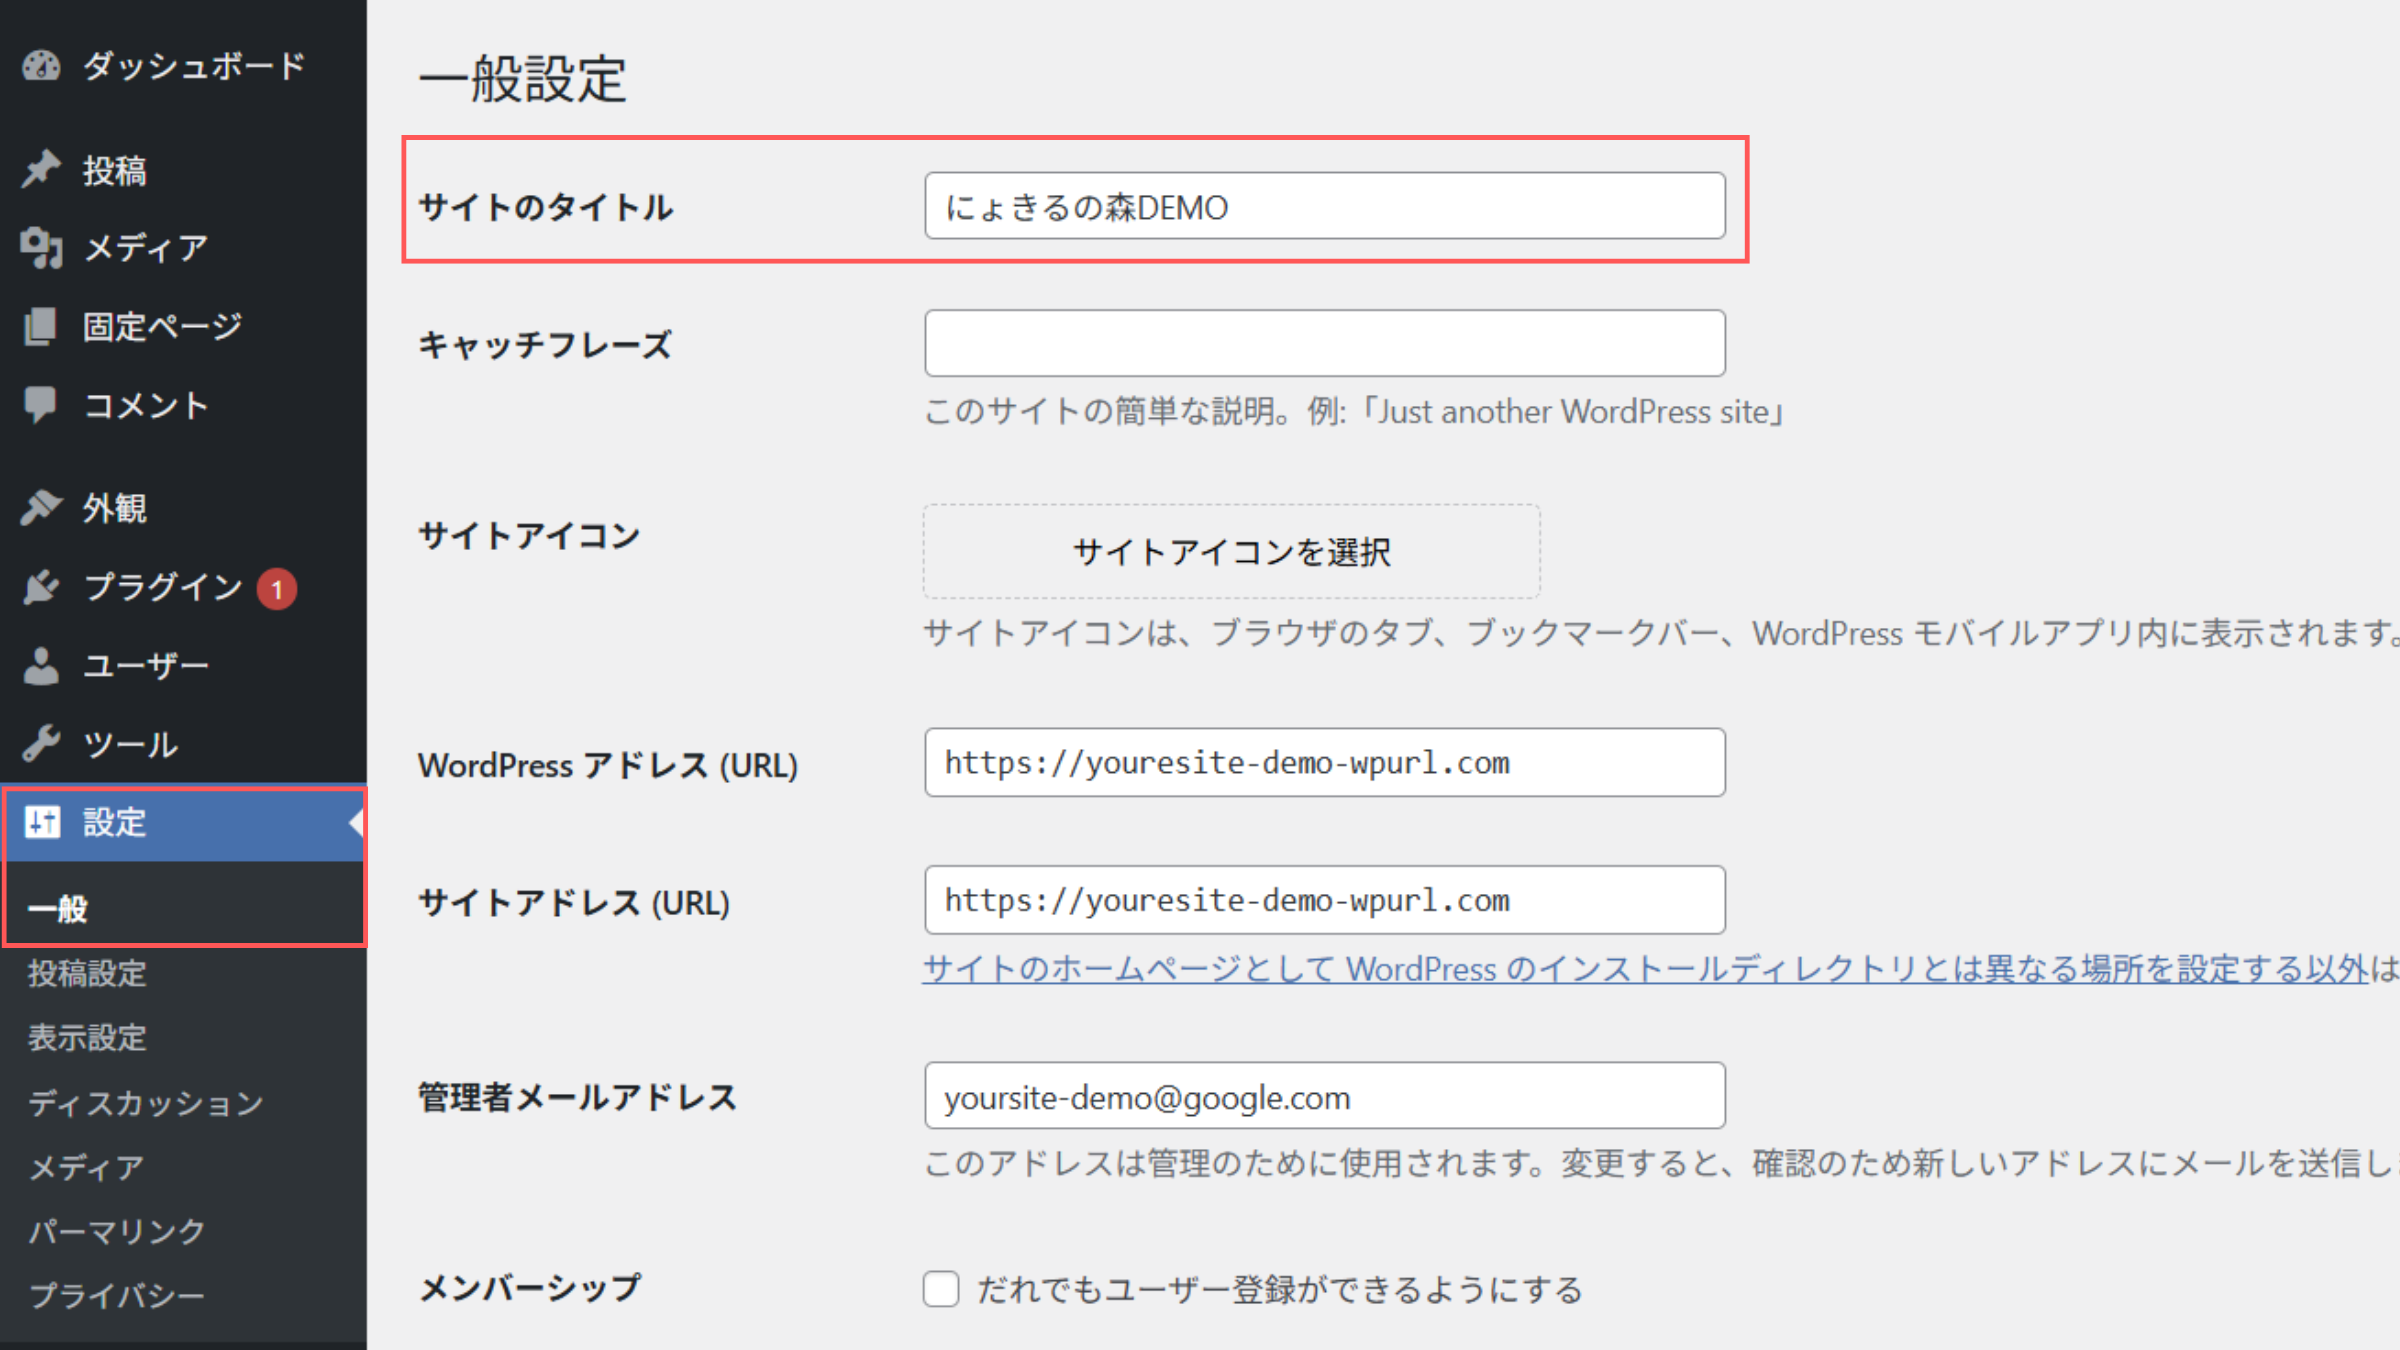This screenshot has width=2400, height=1350.
Task: Click the Users person icon
Action: click(42, 666)
